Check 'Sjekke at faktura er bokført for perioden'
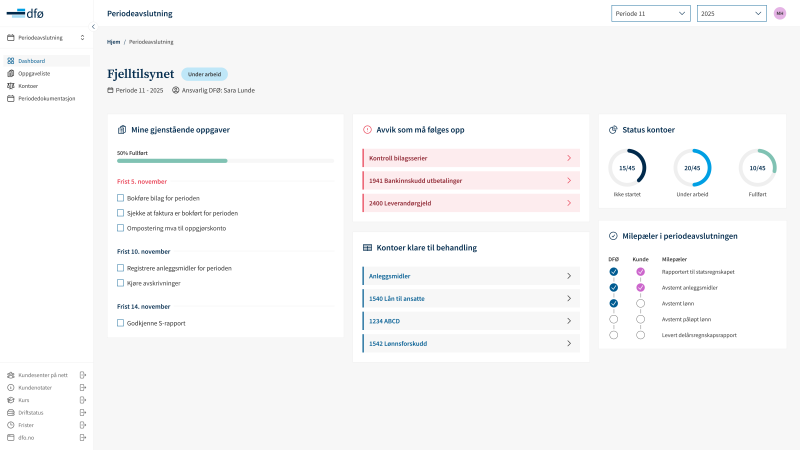The height and width of the screenshot is (450, 800). pyautogui.click(x=120, y=213)
